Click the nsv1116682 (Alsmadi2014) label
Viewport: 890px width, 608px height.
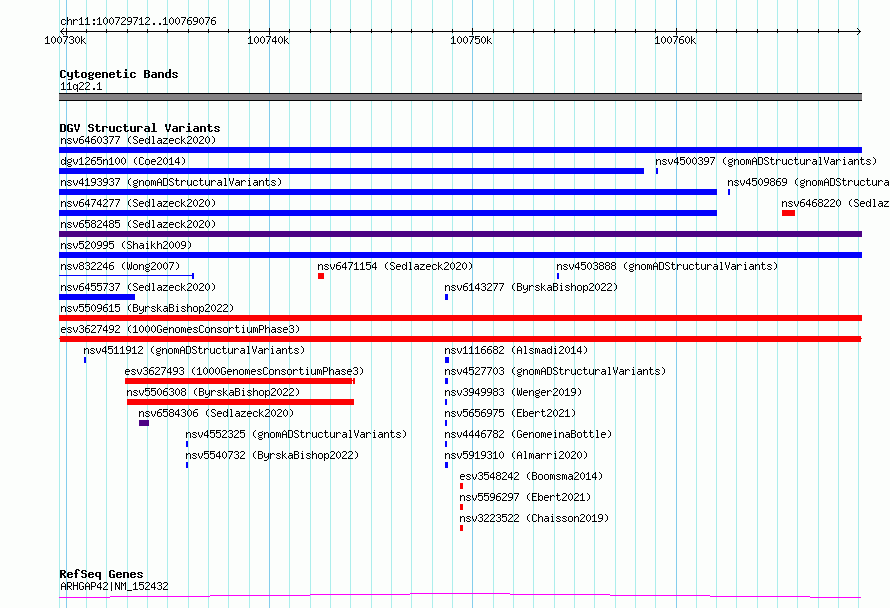click(516, 350)
